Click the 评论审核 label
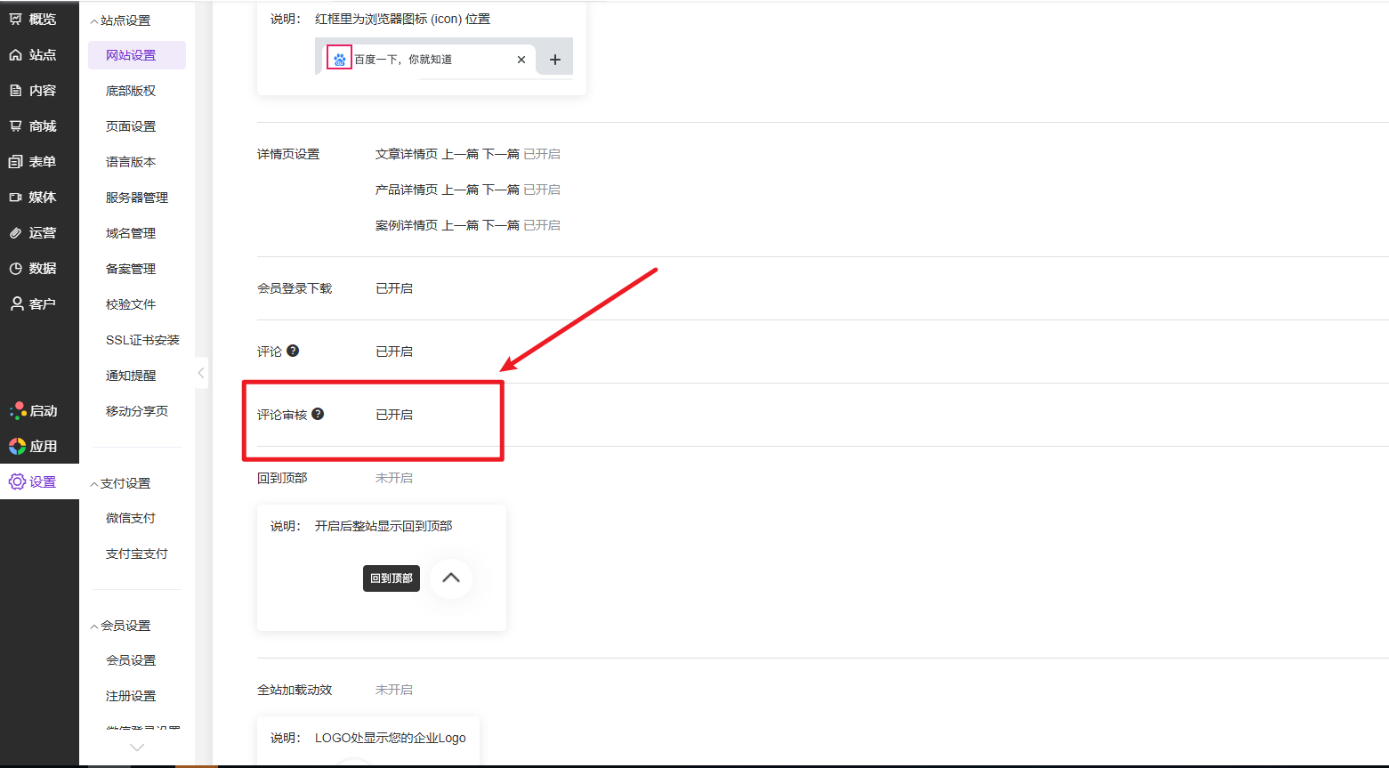The image size is (1389, 768). point(282,415)
